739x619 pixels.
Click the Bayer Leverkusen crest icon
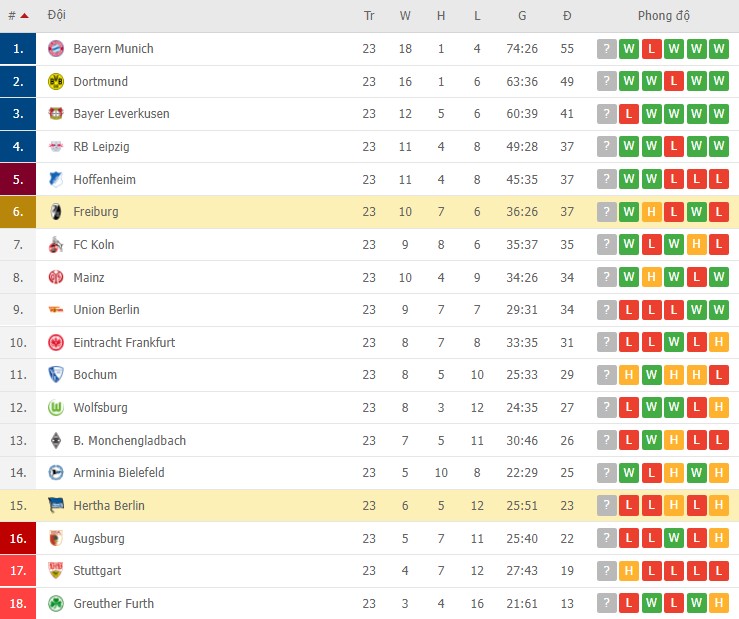(56, 114)
